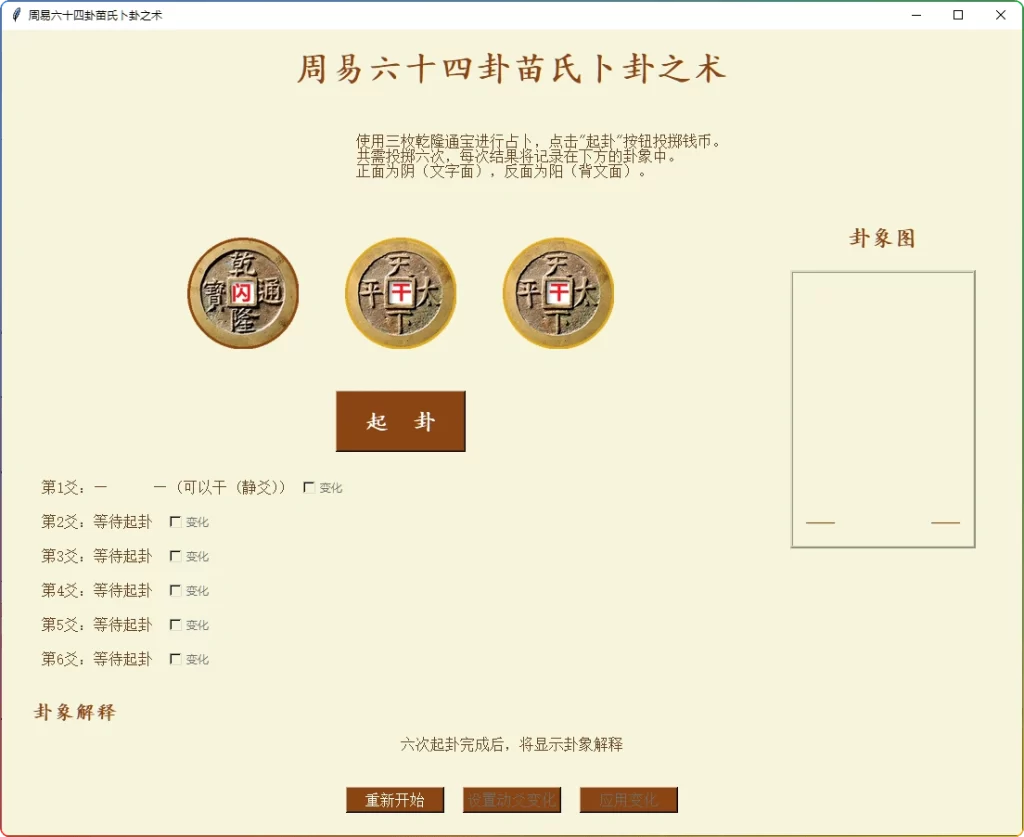Click the 应用变化 button
Screen dimensions: 1024x837
tap(628, 800)
